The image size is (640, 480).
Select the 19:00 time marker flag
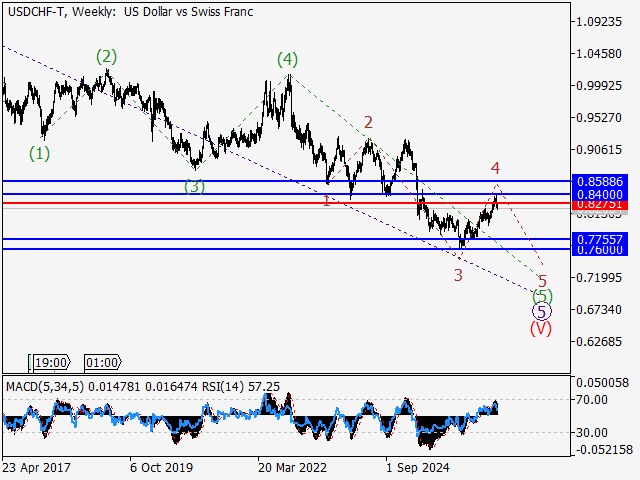click(x=51, y=362)
